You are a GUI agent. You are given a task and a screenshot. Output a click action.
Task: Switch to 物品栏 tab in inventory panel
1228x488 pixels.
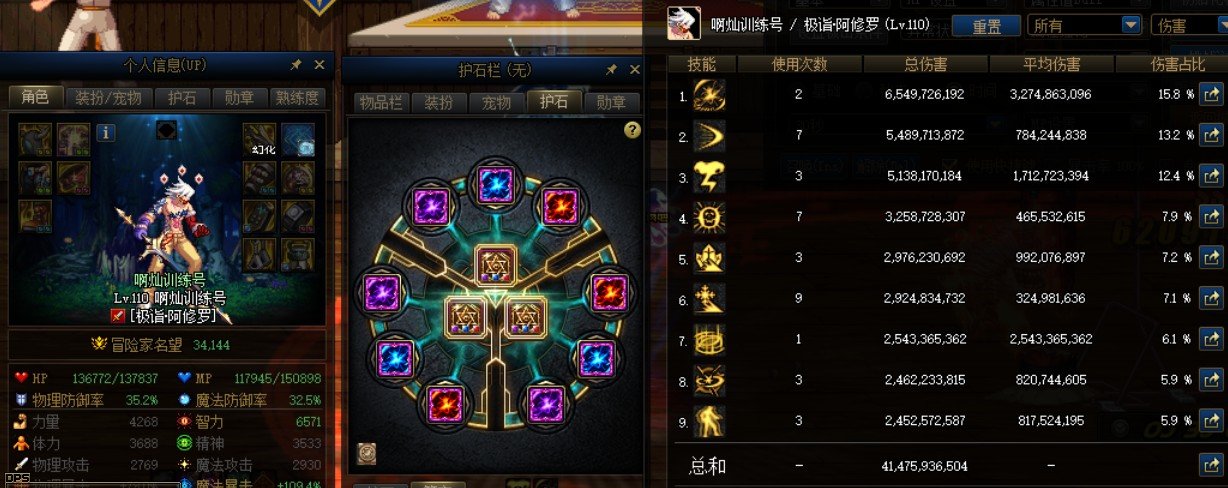pyautogui.click(x=380, y=102)
